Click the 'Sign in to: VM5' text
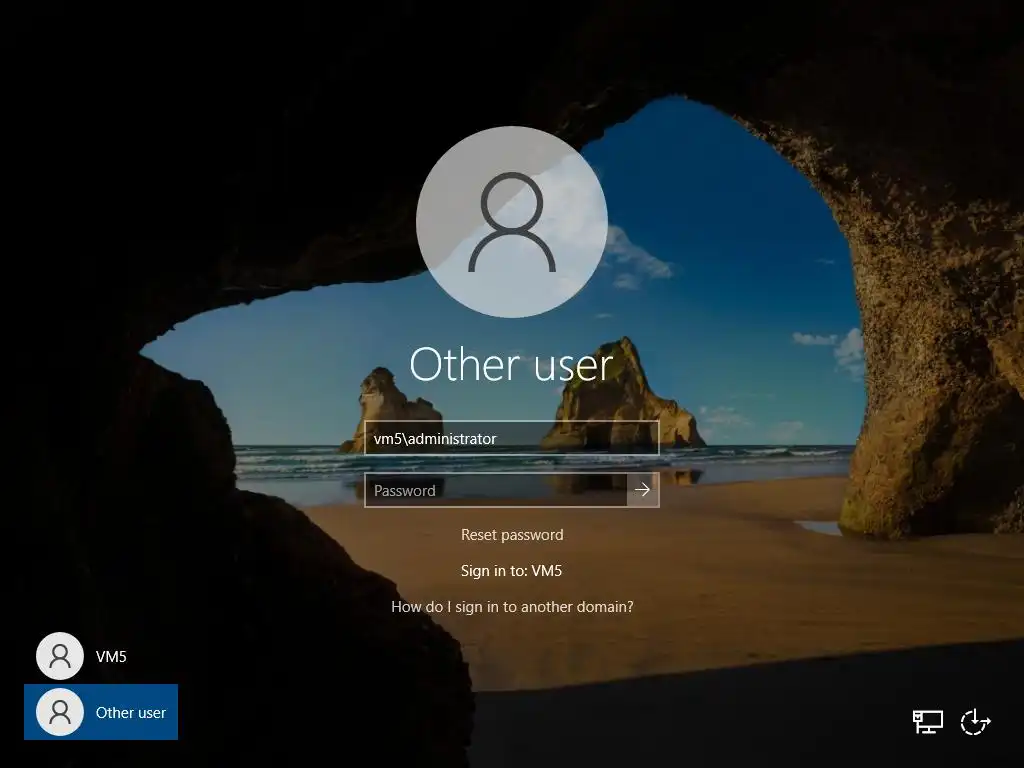Image resolution: width=1024 pixels, height=768 pixels. 511,571
